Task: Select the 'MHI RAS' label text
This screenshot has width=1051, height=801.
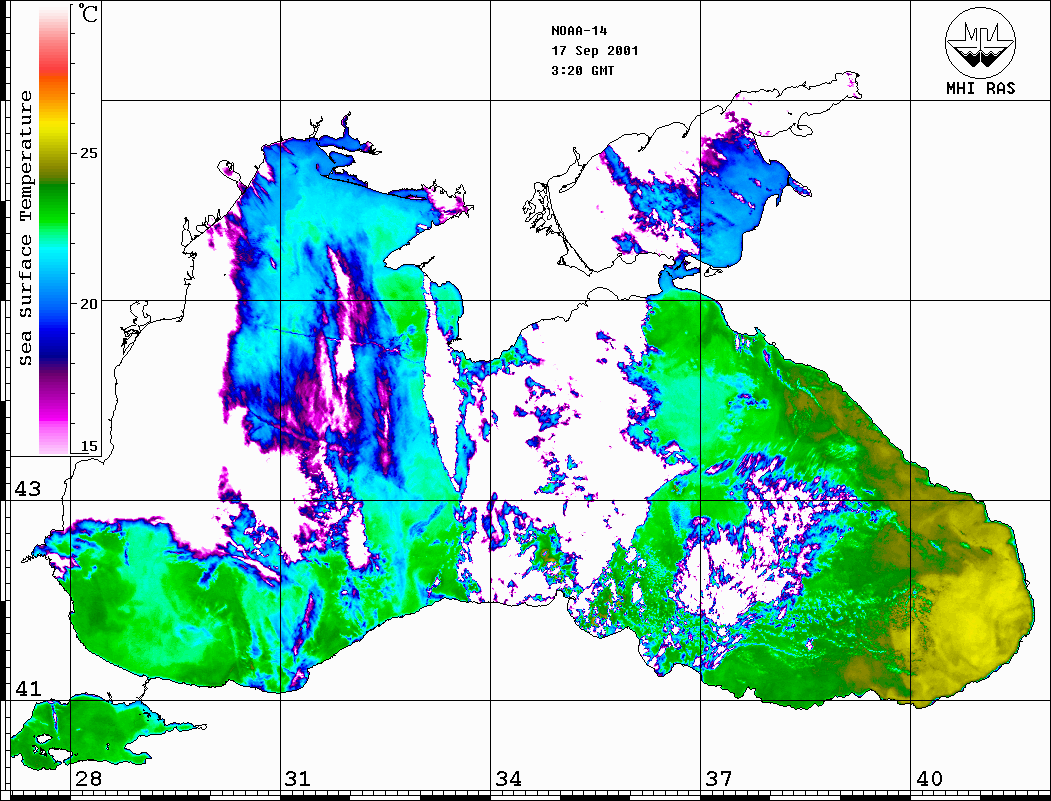Action: 980,88
